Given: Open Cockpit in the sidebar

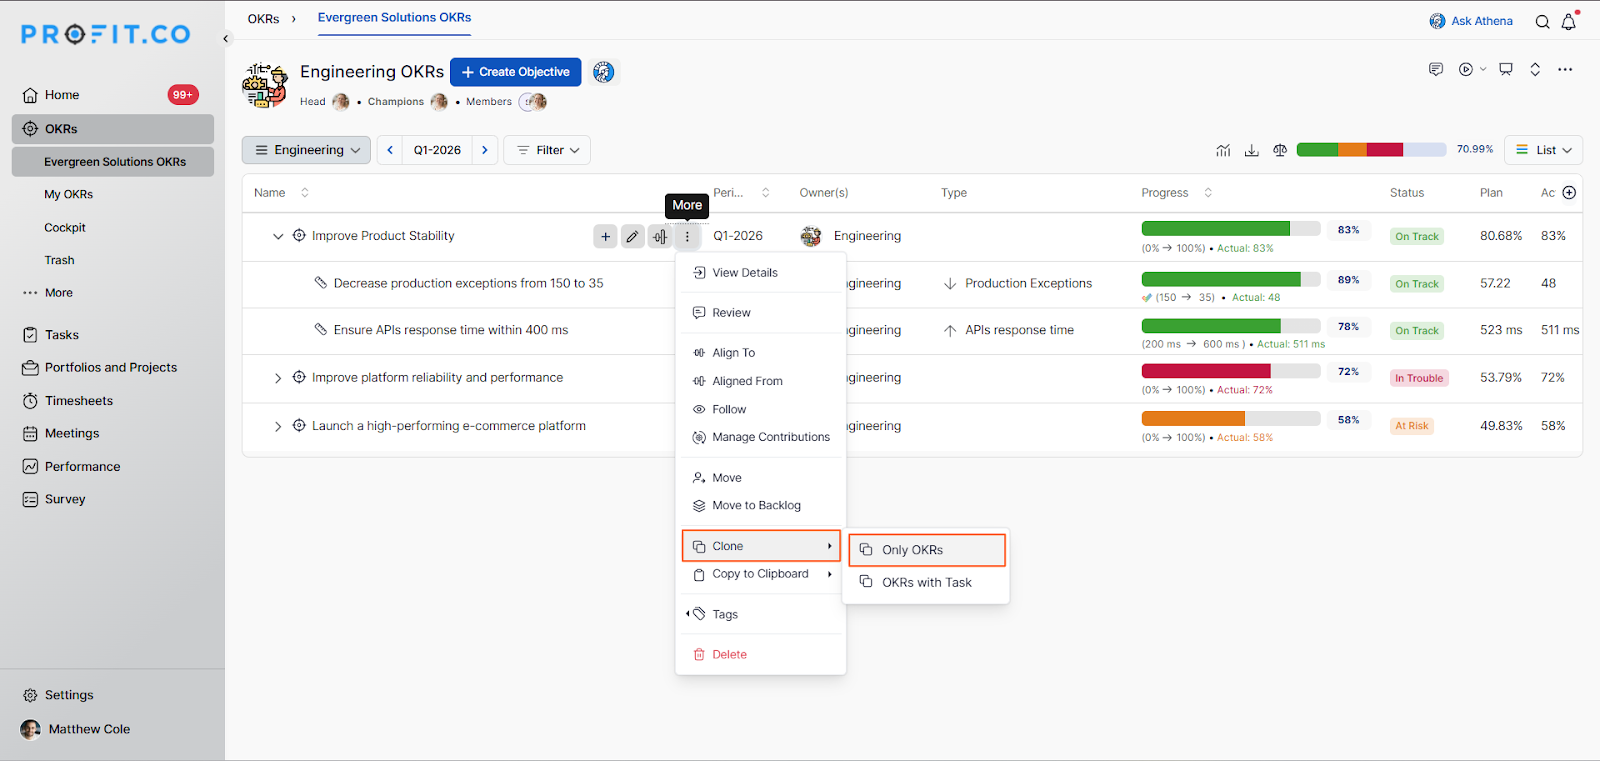Looking at the screenshot, I should (65, 228).
